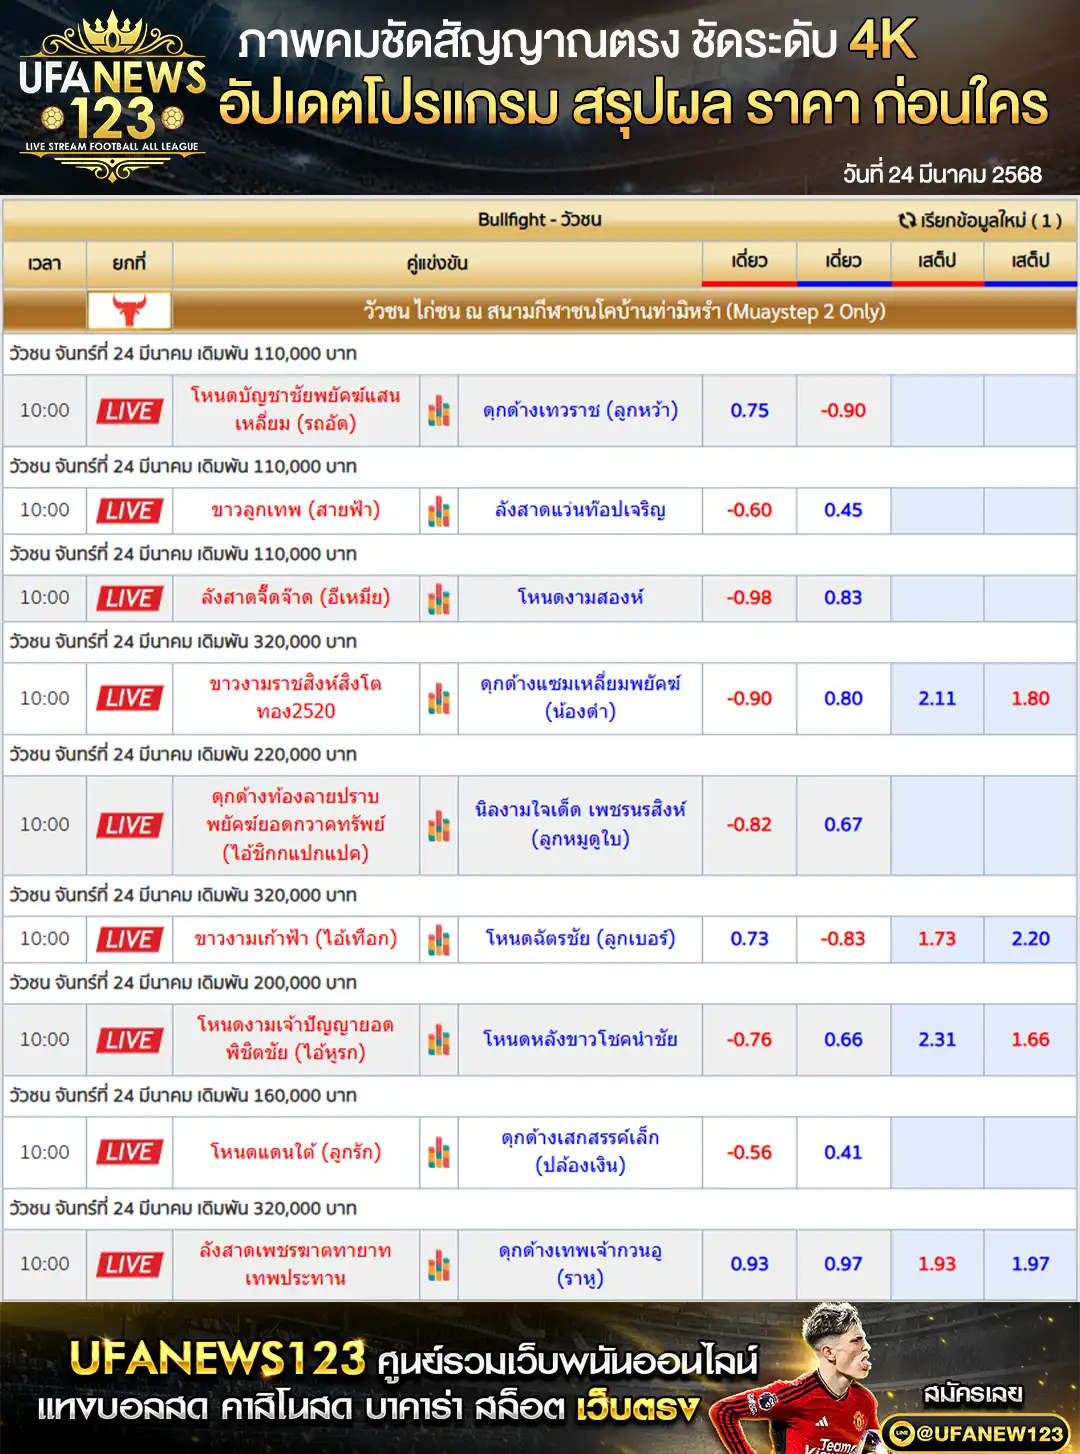
Task: Click the red bull icon in the วัวชน header
Action: pos(129,310)
